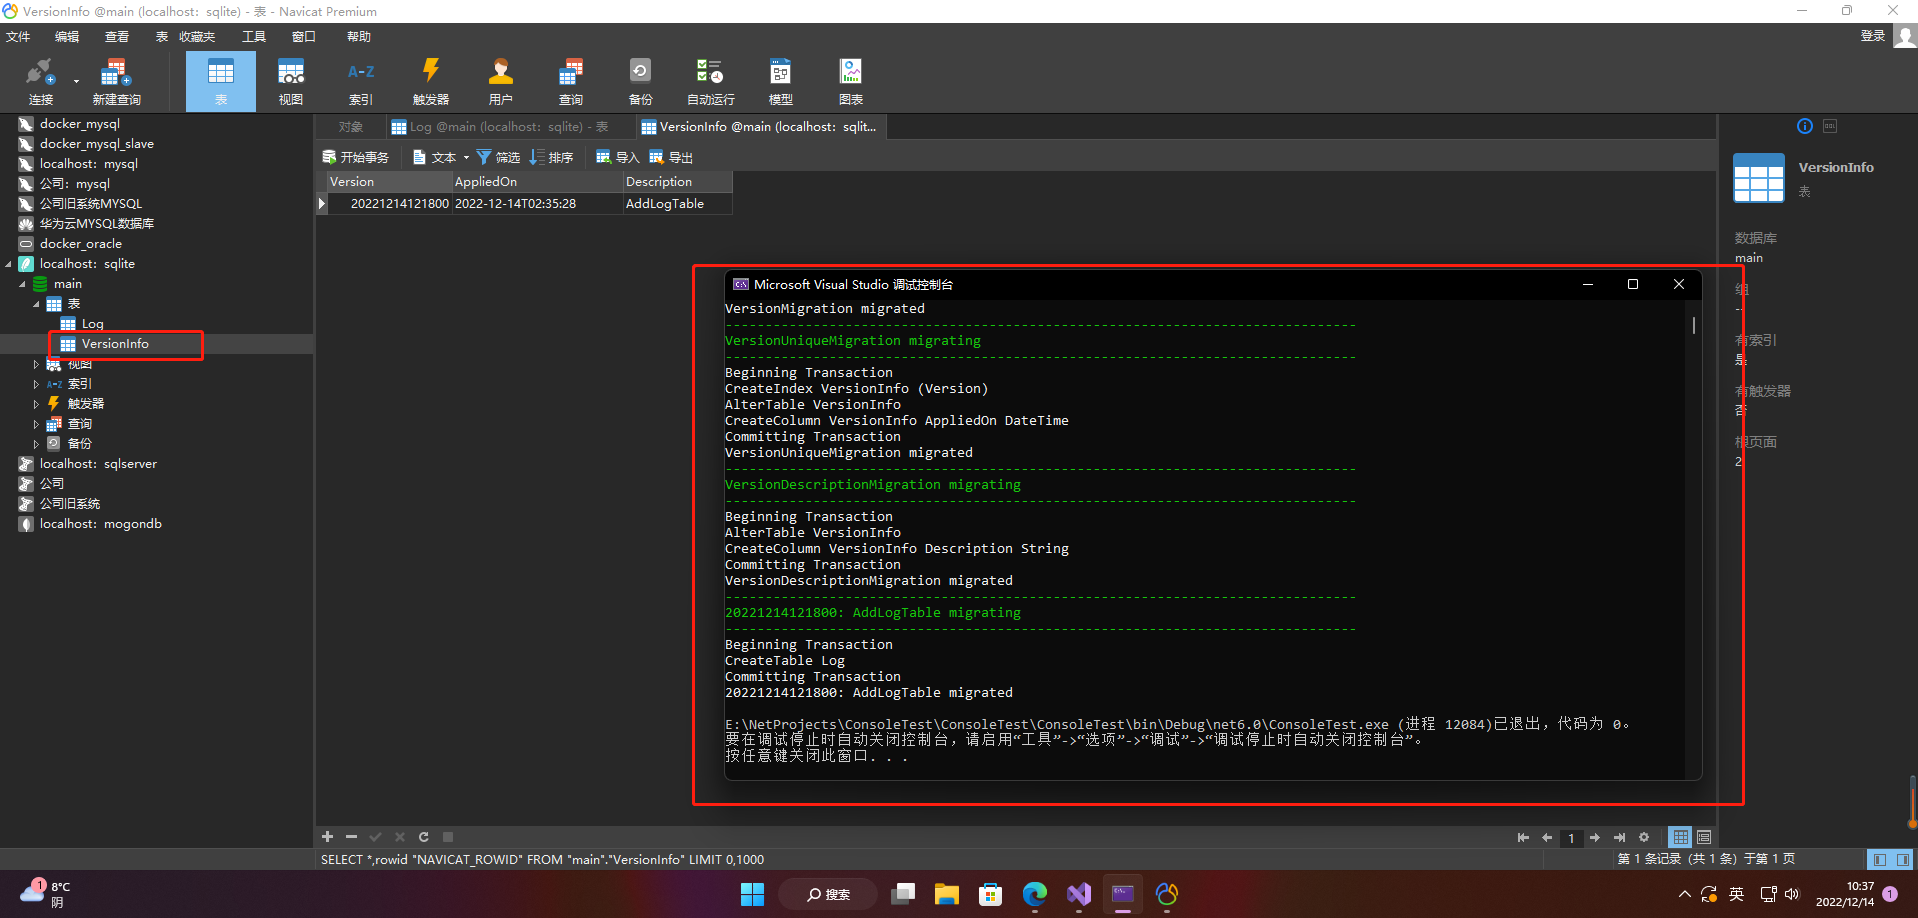Click the 排序 sort button
The image size is (1918, 918).
(x=551, y=157)
